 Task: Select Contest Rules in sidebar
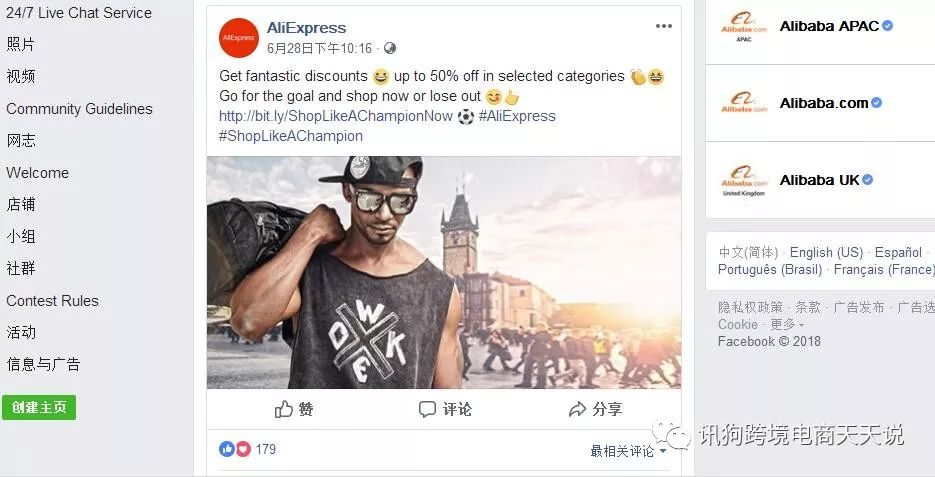(x=52, y=301)
